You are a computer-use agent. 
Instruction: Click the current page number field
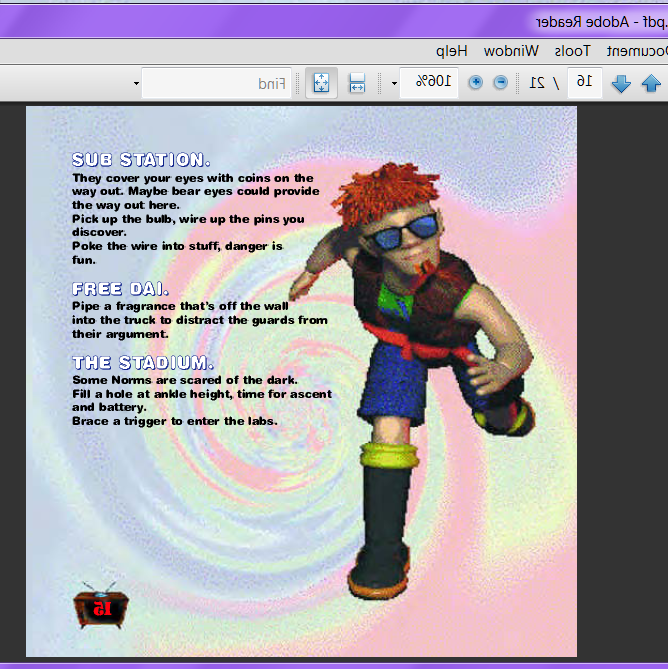click(584, 82)
